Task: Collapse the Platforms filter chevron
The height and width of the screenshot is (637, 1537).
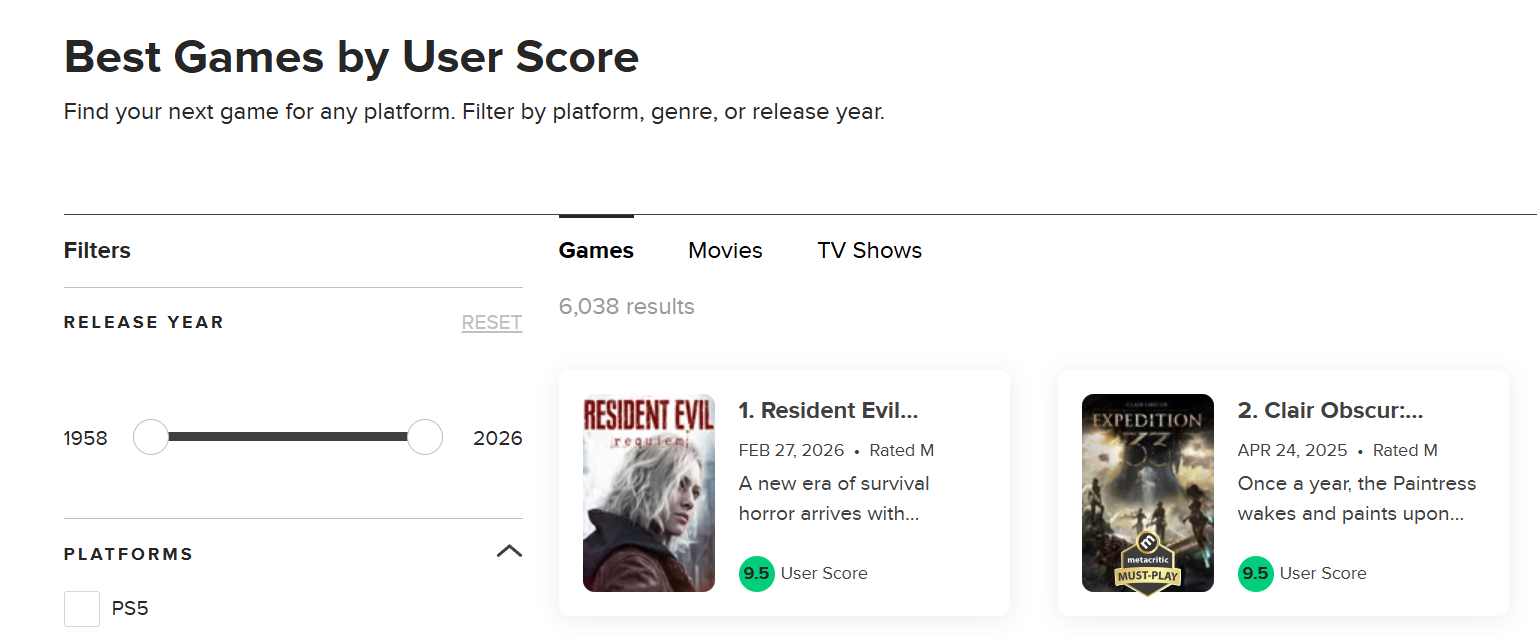Action: (x=509, y=551)
